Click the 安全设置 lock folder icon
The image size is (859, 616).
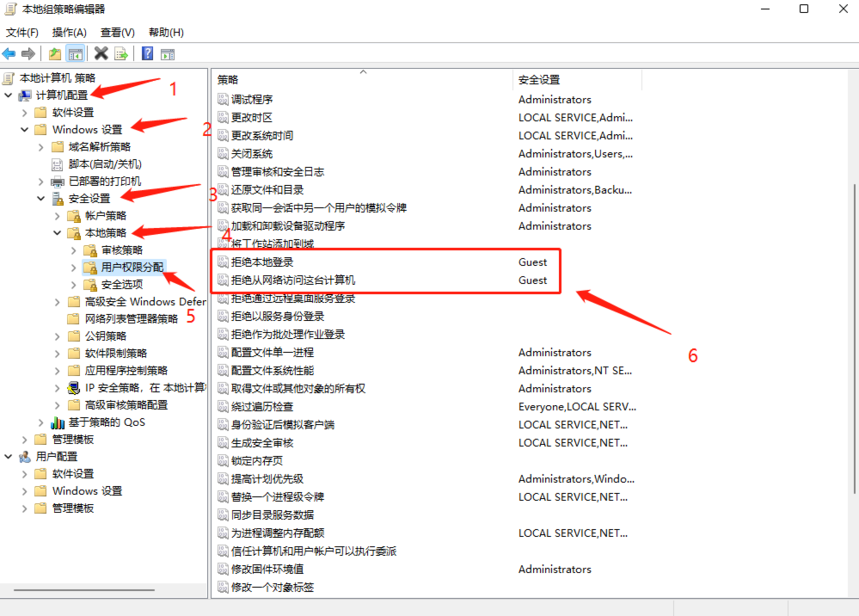58,198
